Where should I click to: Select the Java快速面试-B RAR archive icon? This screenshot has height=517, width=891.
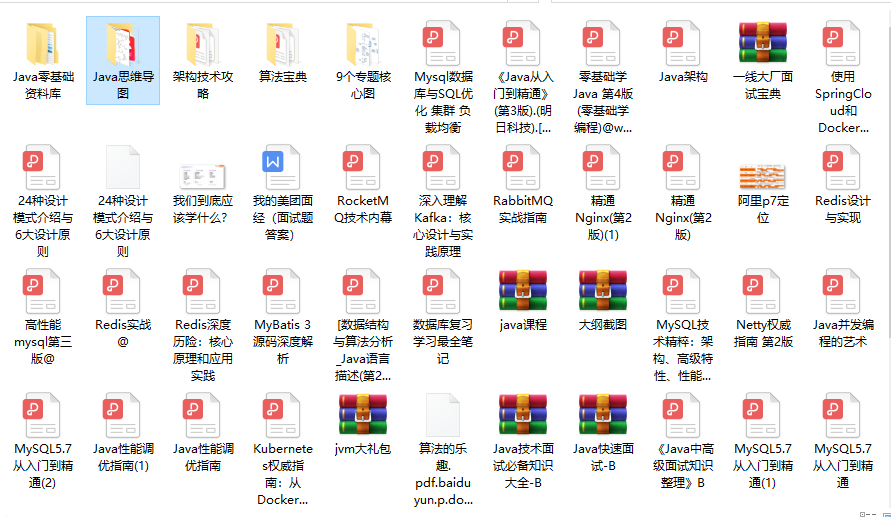click(x=603, y=414)
